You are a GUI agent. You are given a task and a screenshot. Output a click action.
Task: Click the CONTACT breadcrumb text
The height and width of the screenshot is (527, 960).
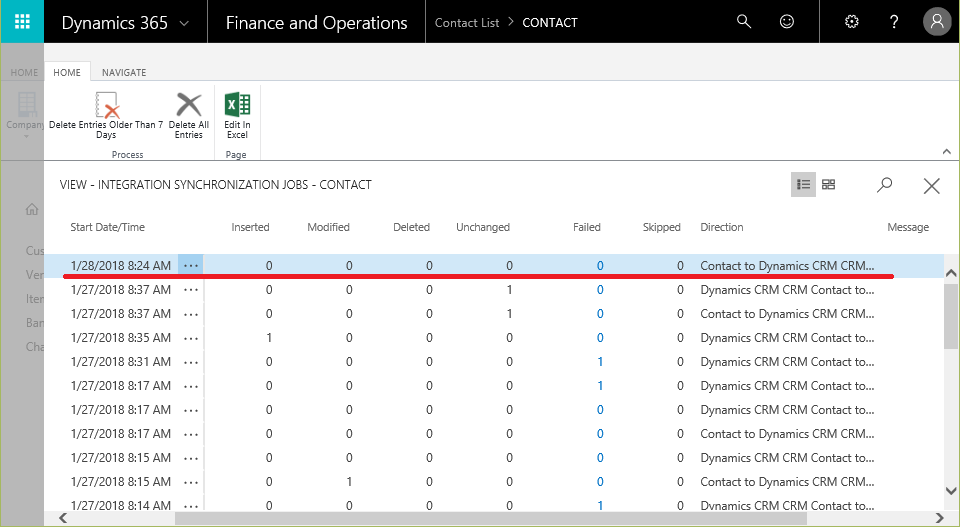click(550, 23)
